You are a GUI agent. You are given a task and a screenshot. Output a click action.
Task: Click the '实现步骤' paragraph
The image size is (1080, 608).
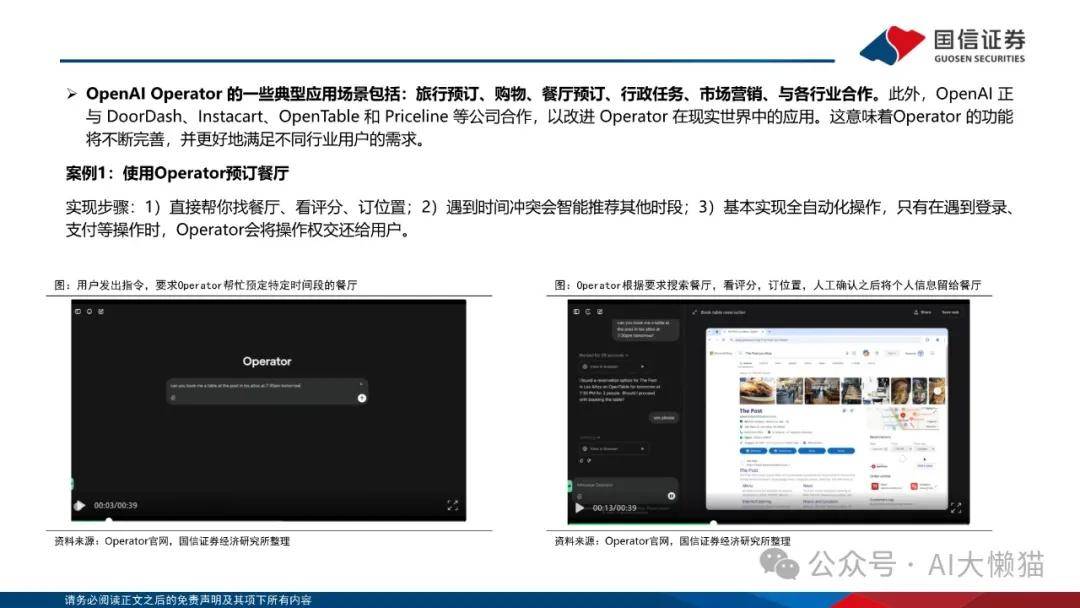pyautogui.click(x=539, y=218)
